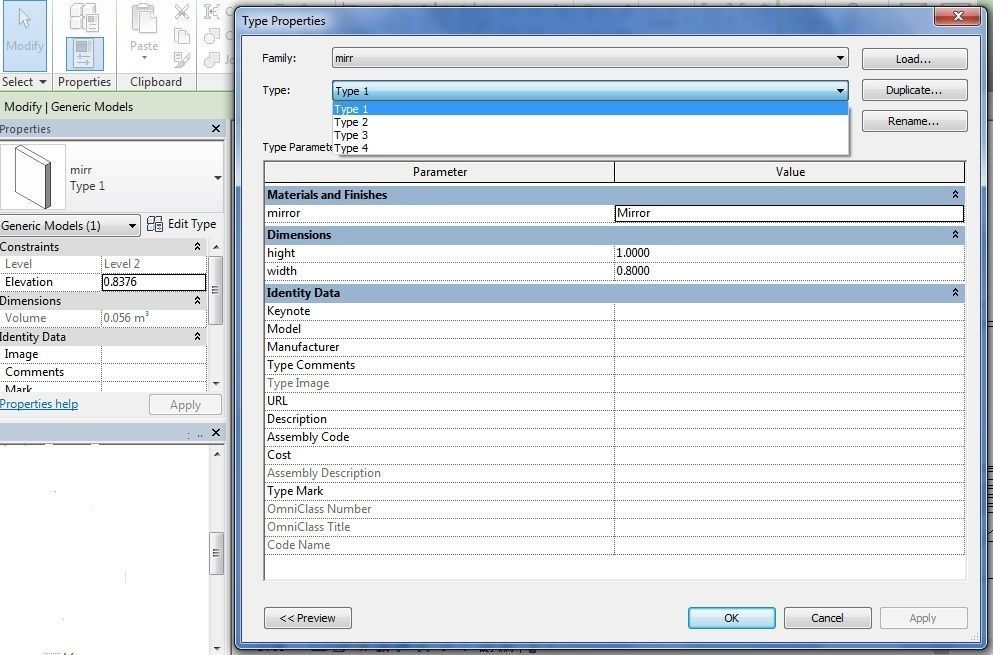Click the << Preview button
Image resolution: width=993 pixels, height=655 pixels.
point(308,618)
